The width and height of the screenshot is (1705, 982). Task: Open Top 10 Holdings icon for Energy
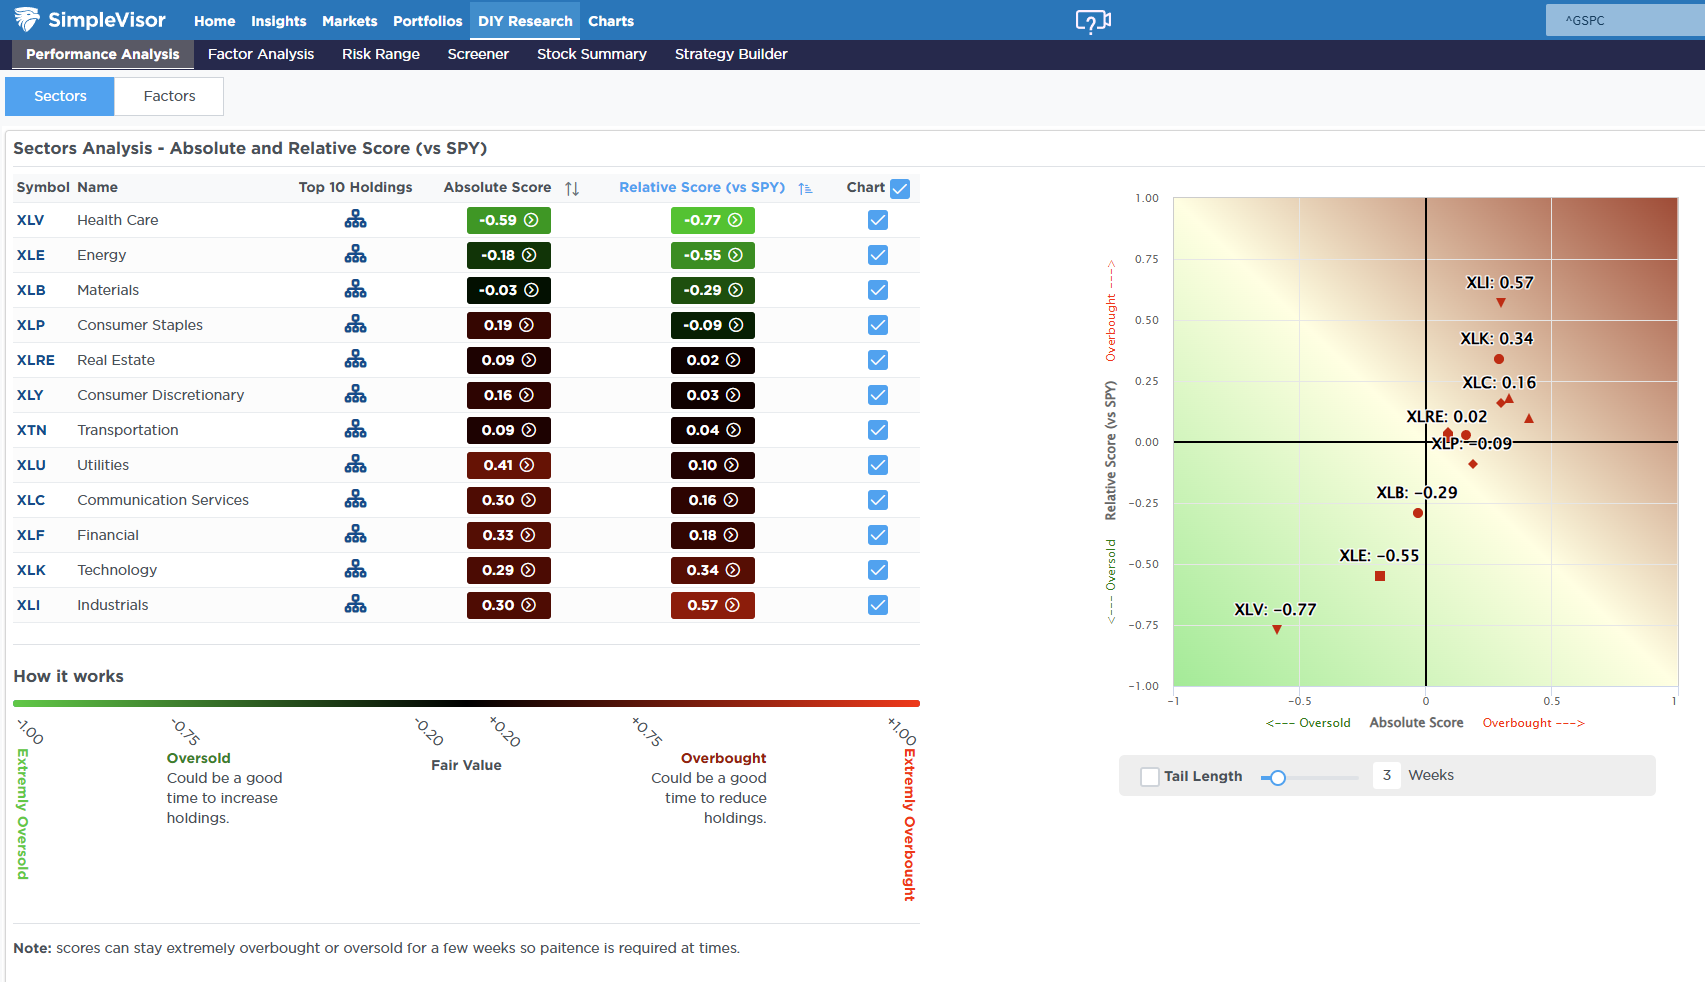355,255
